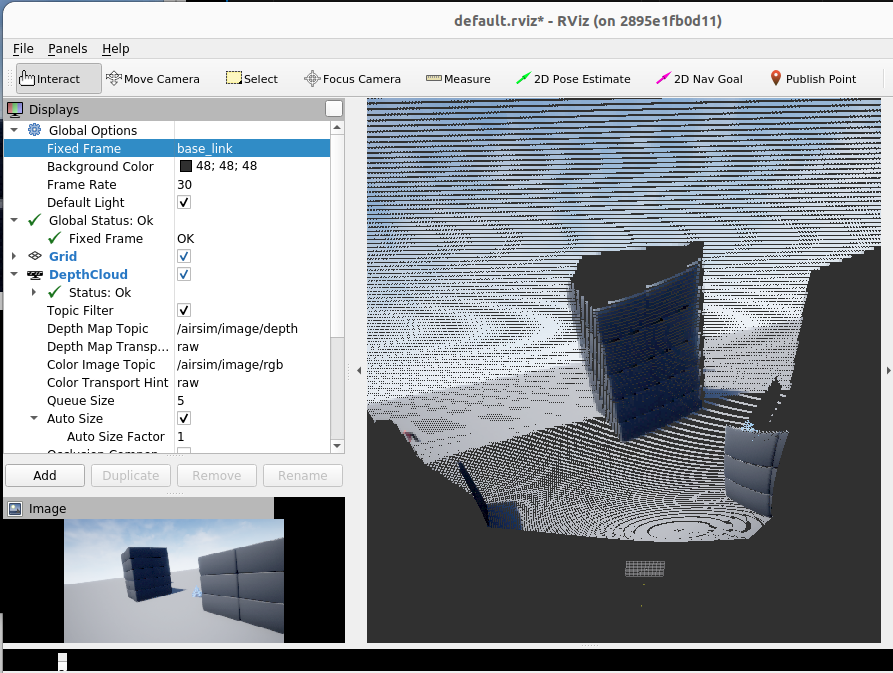Viewport: 893px width, 673px height.
Task: Click the Focus Camera tool
Action: (x=352, y=79)
